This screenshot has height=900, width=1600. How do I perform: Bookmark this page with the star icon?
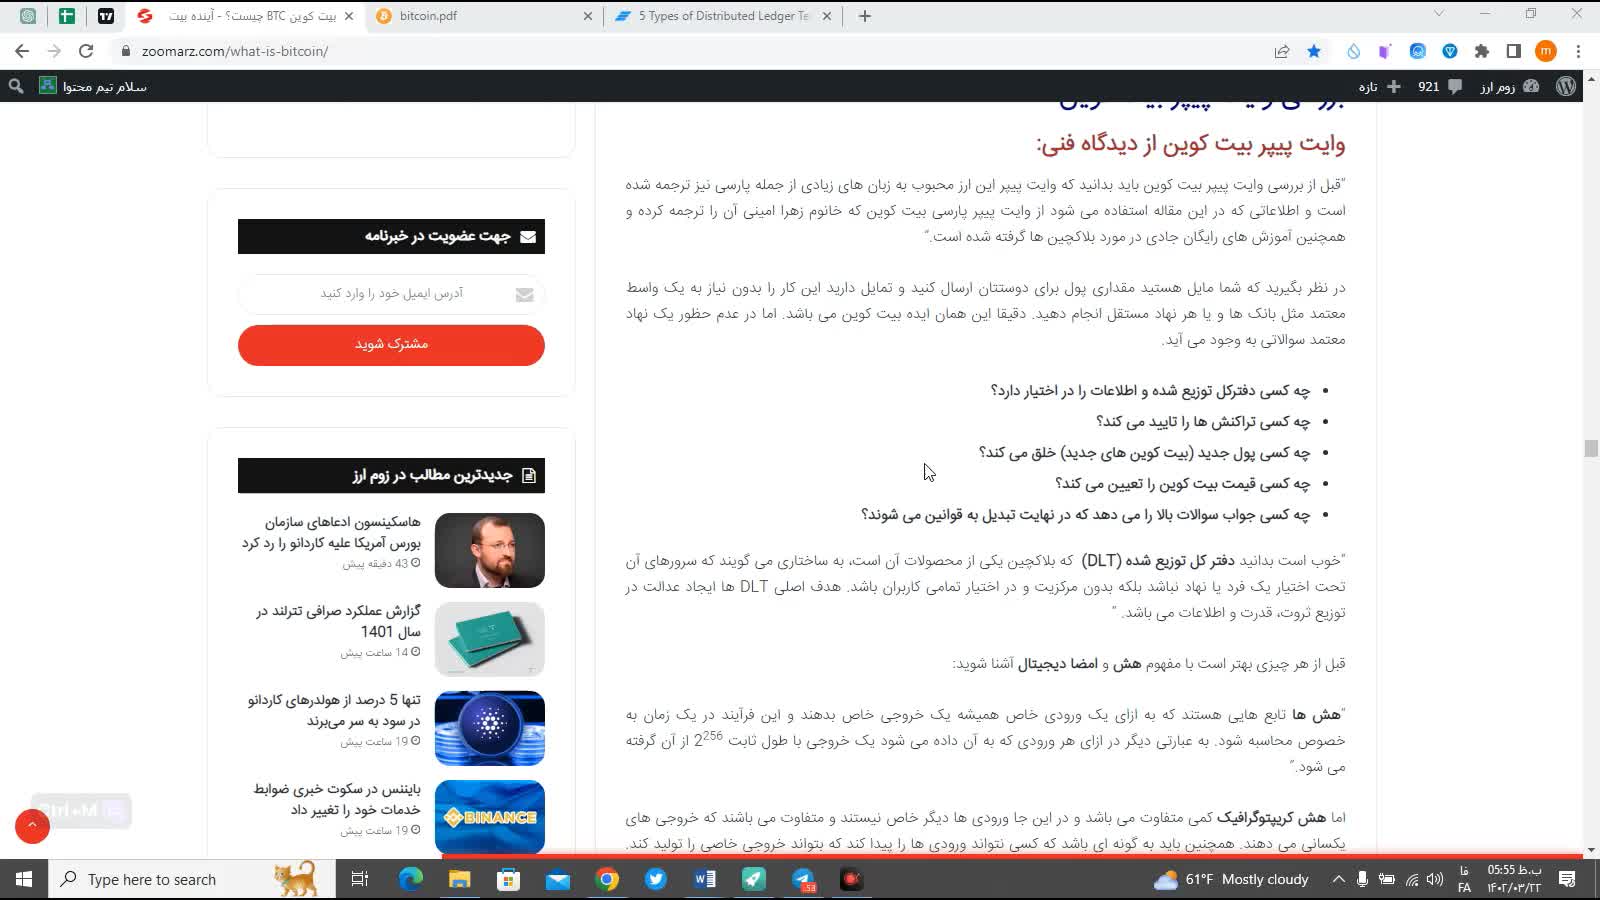click(1314, 51)
